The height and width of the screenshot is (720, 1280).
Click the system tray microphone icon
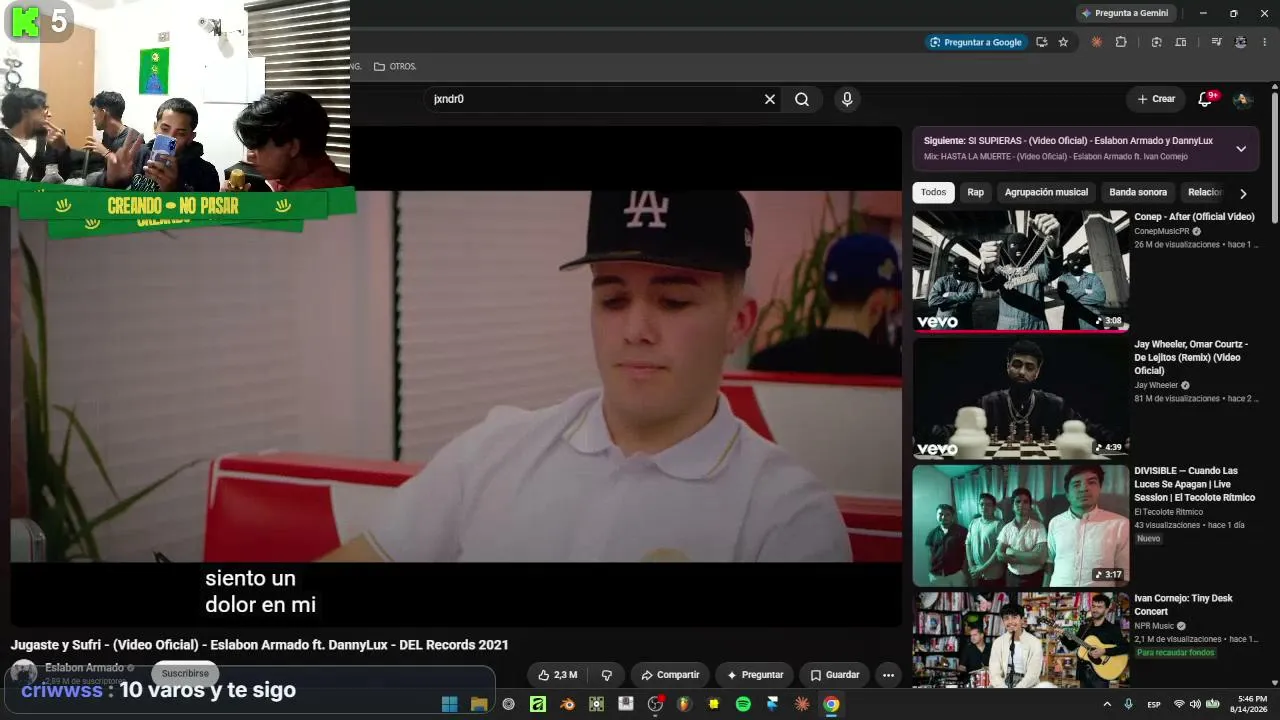tap(1129, 704)
